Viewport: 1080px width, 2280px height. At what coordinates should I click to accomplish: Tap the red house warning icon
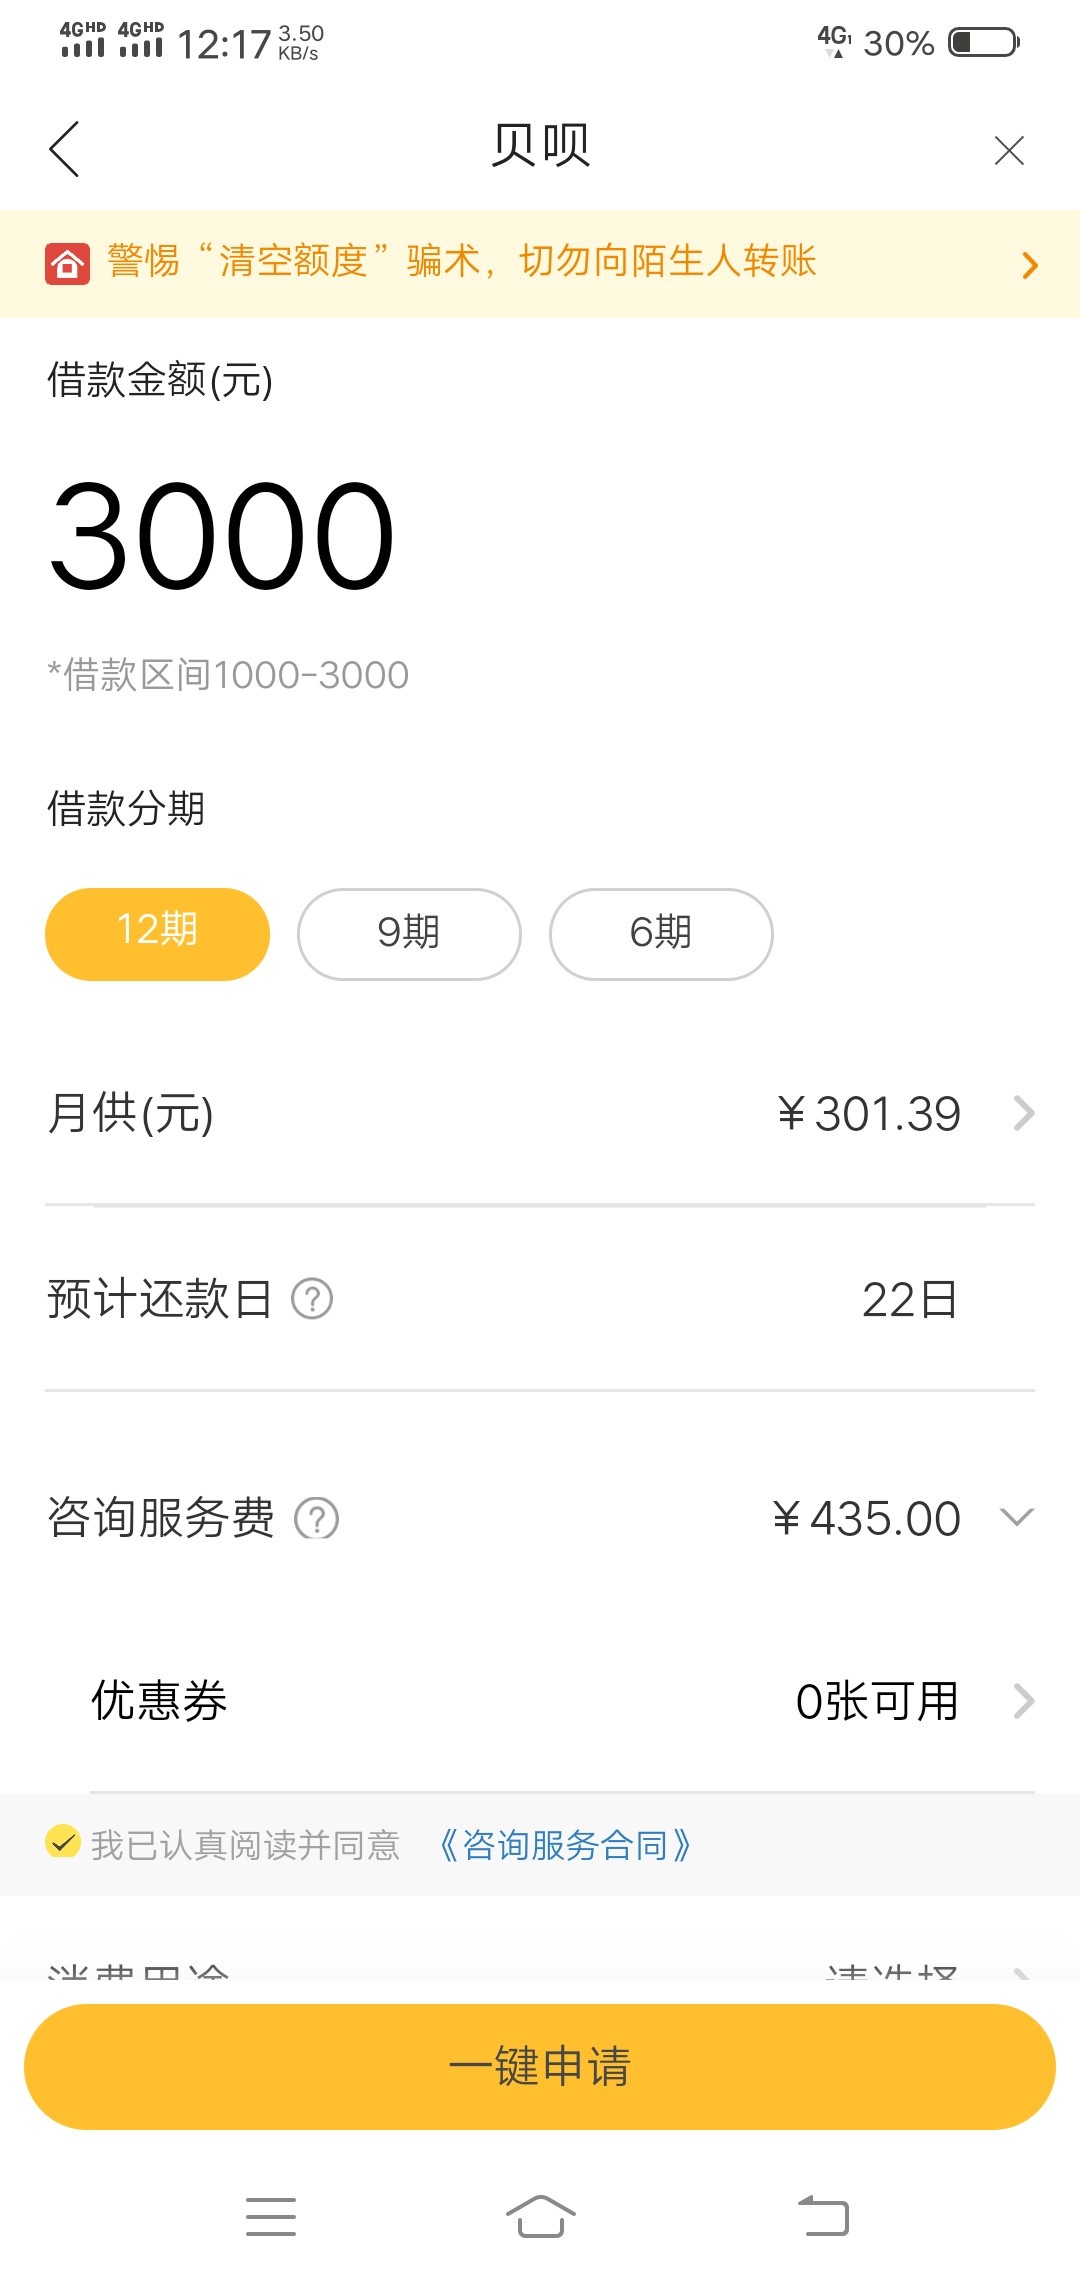(x=67, y=264)
